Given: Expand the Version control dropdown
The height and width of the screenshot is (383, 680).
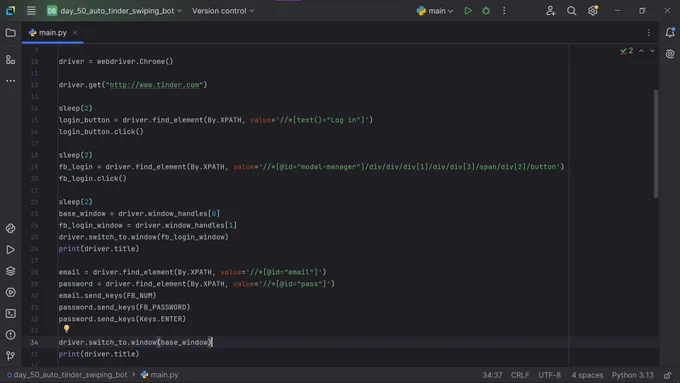Looking at the screenshot, I should (223, 11).
